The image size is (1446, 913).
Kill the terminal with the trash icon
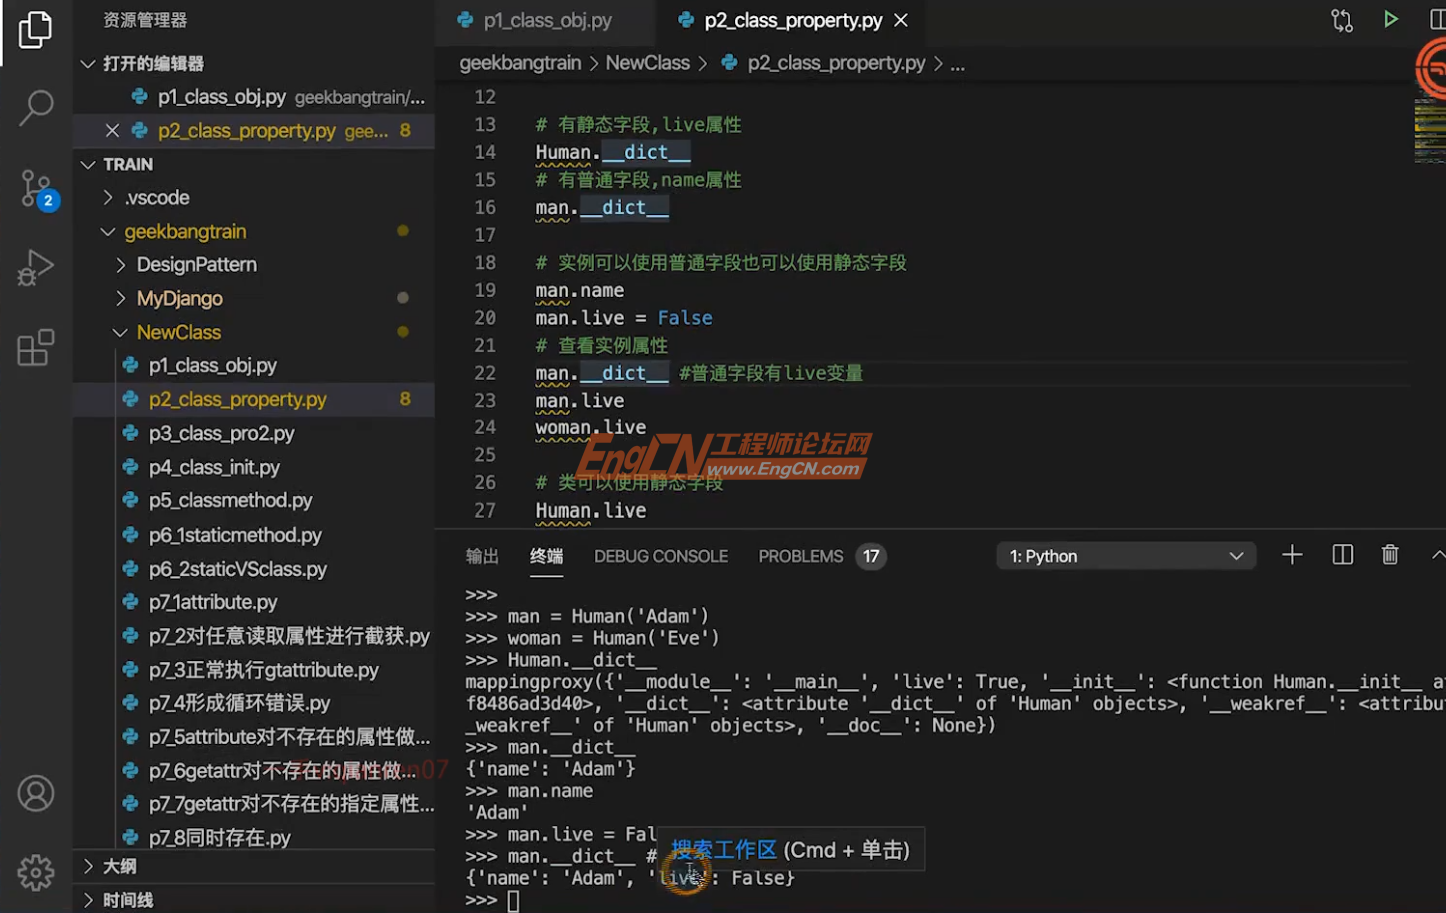pyautogui.click(x=1390, y=554)
